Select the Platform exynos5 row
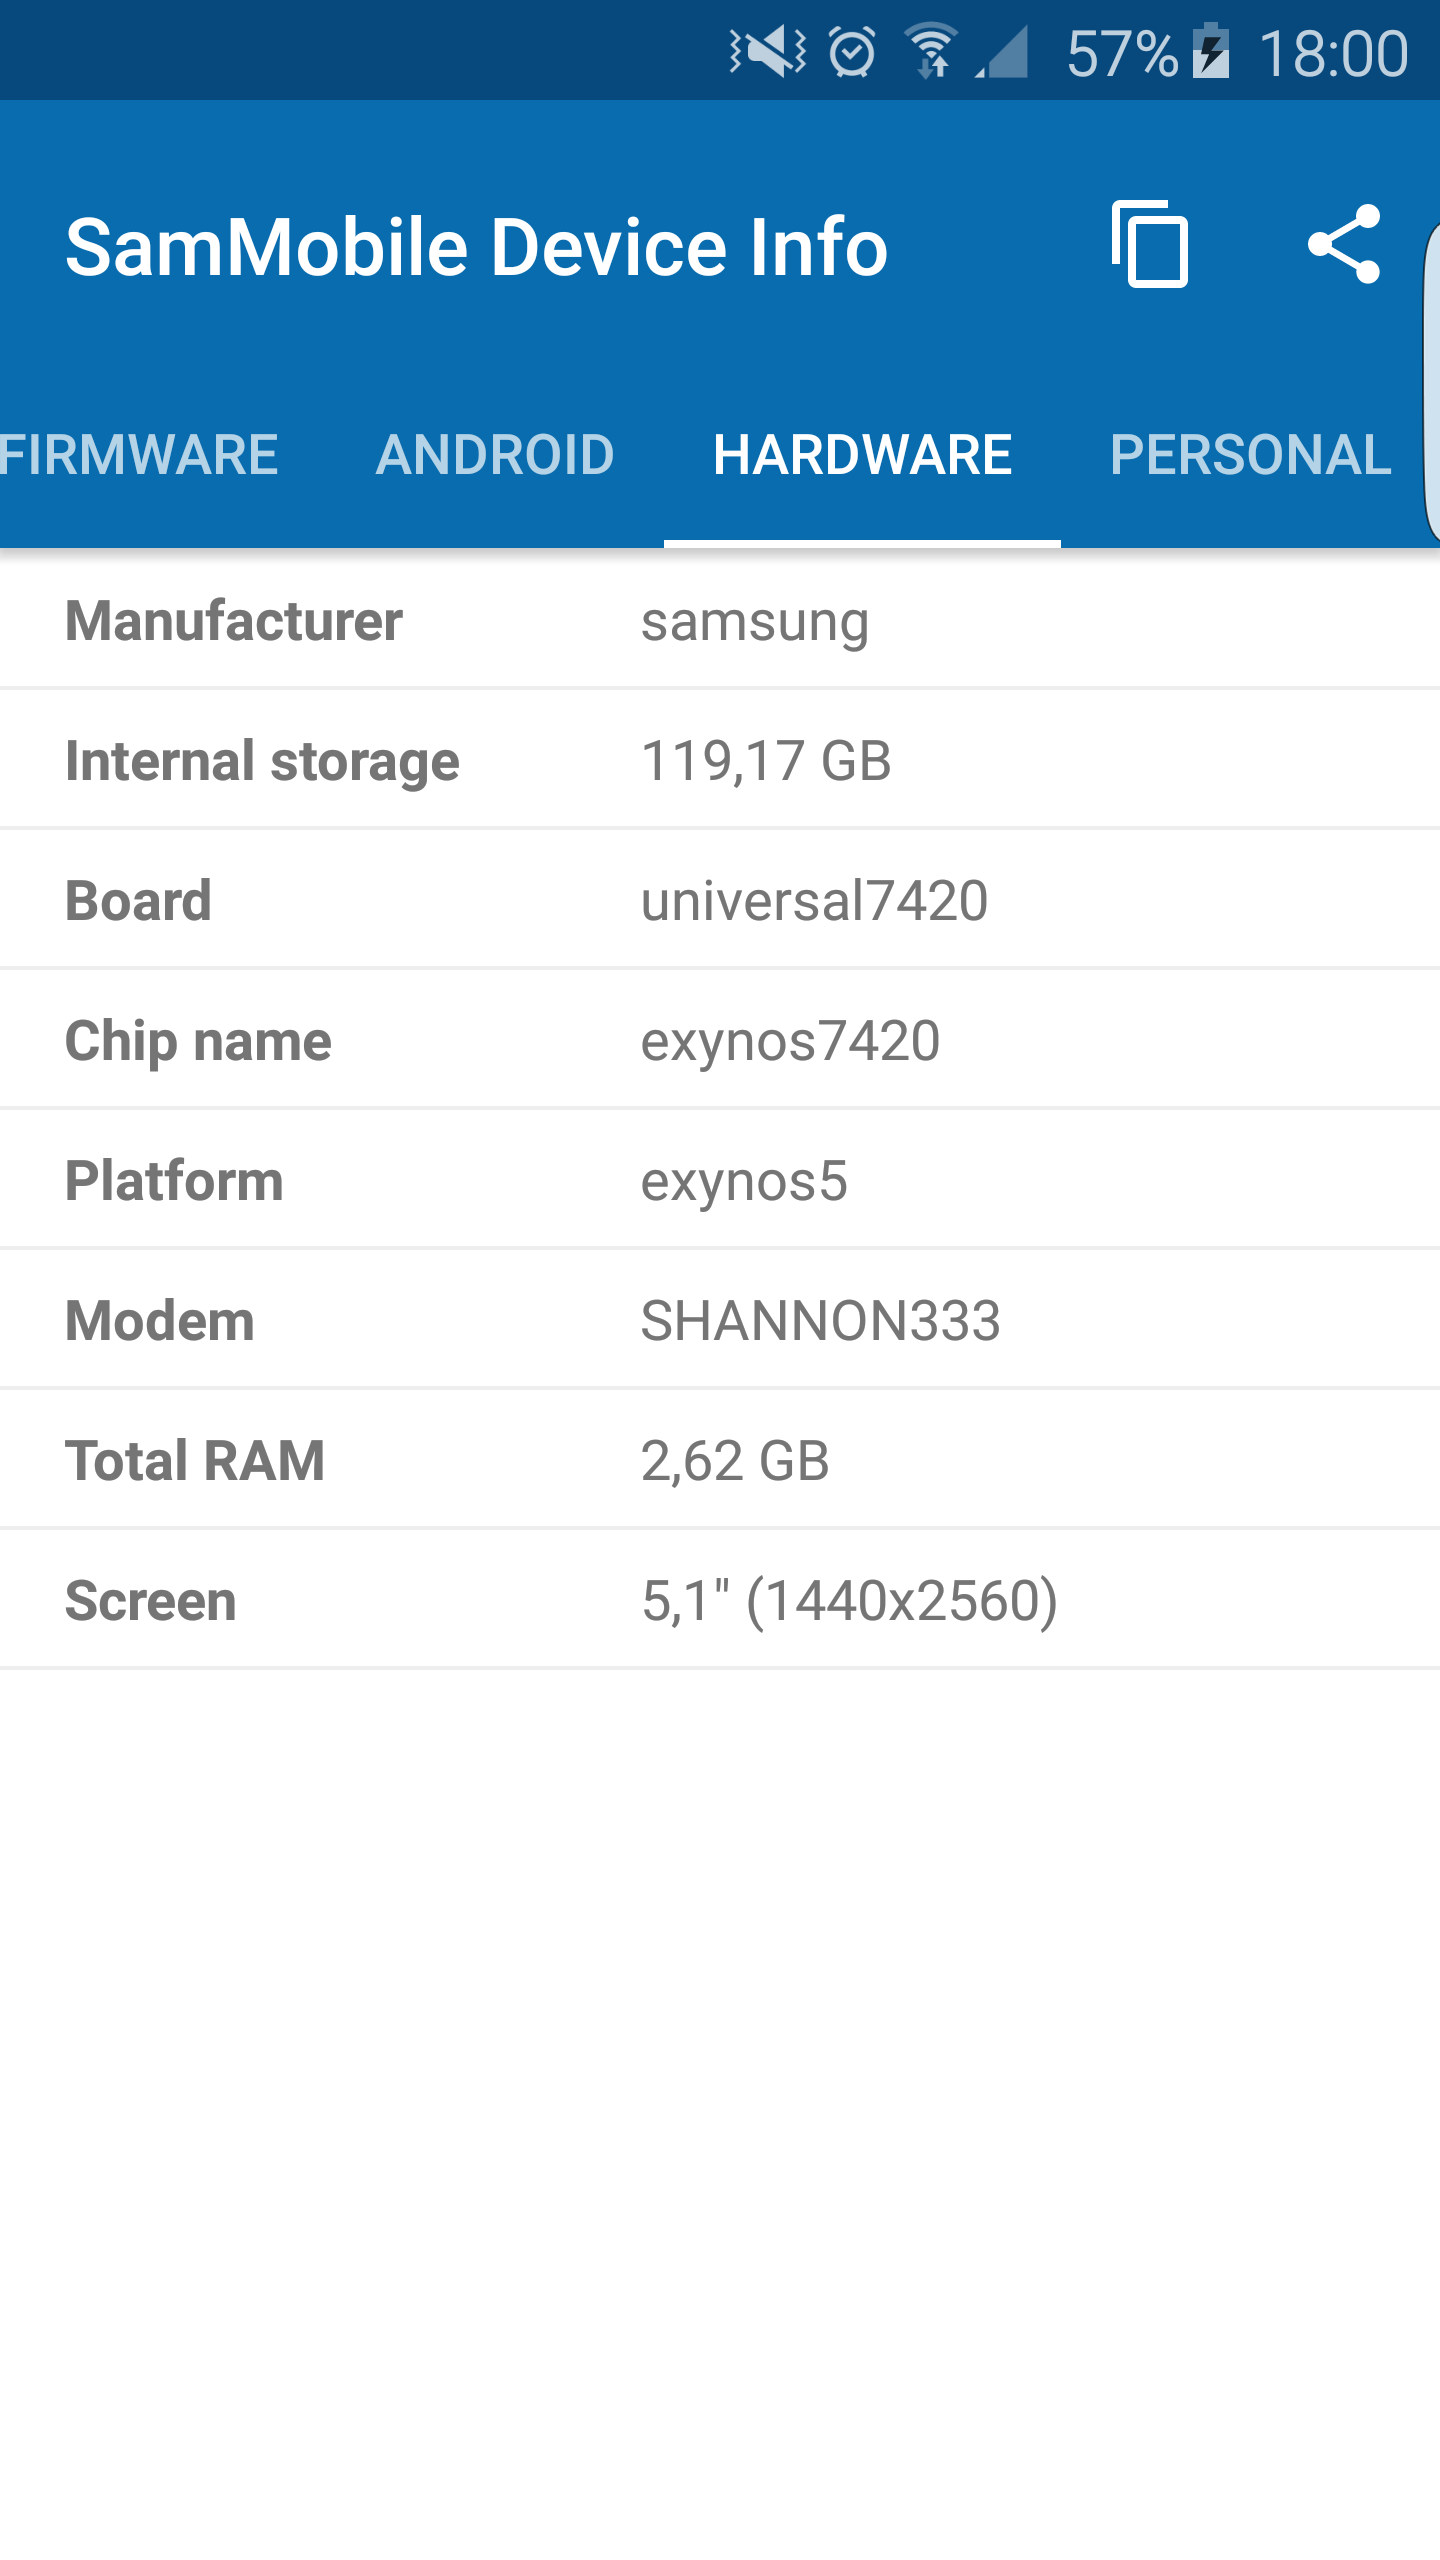The image size is (1440, 2560). tap(720, 1181)
